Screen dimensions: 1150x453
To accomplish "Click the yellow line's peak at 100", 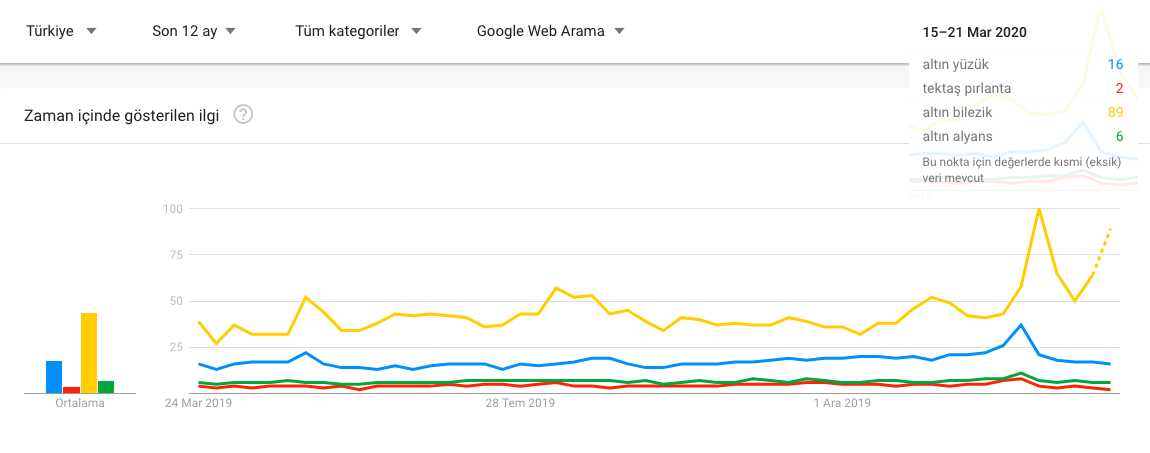I will pyautogui.click(x=1038, y=210).
